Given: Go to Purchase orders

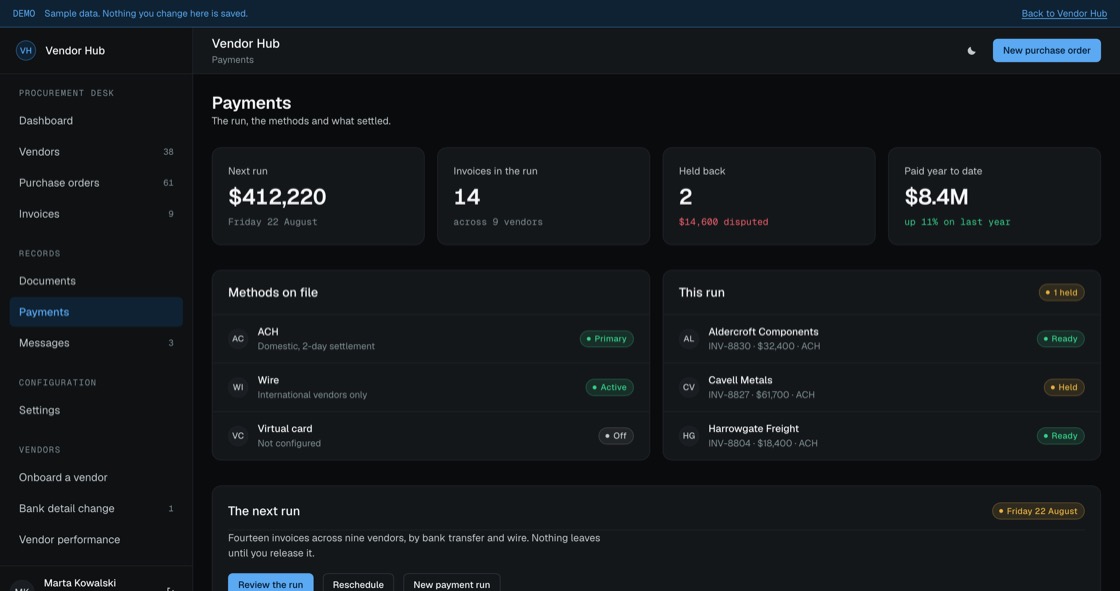Looking at the screenshot, I should point(96,183).
